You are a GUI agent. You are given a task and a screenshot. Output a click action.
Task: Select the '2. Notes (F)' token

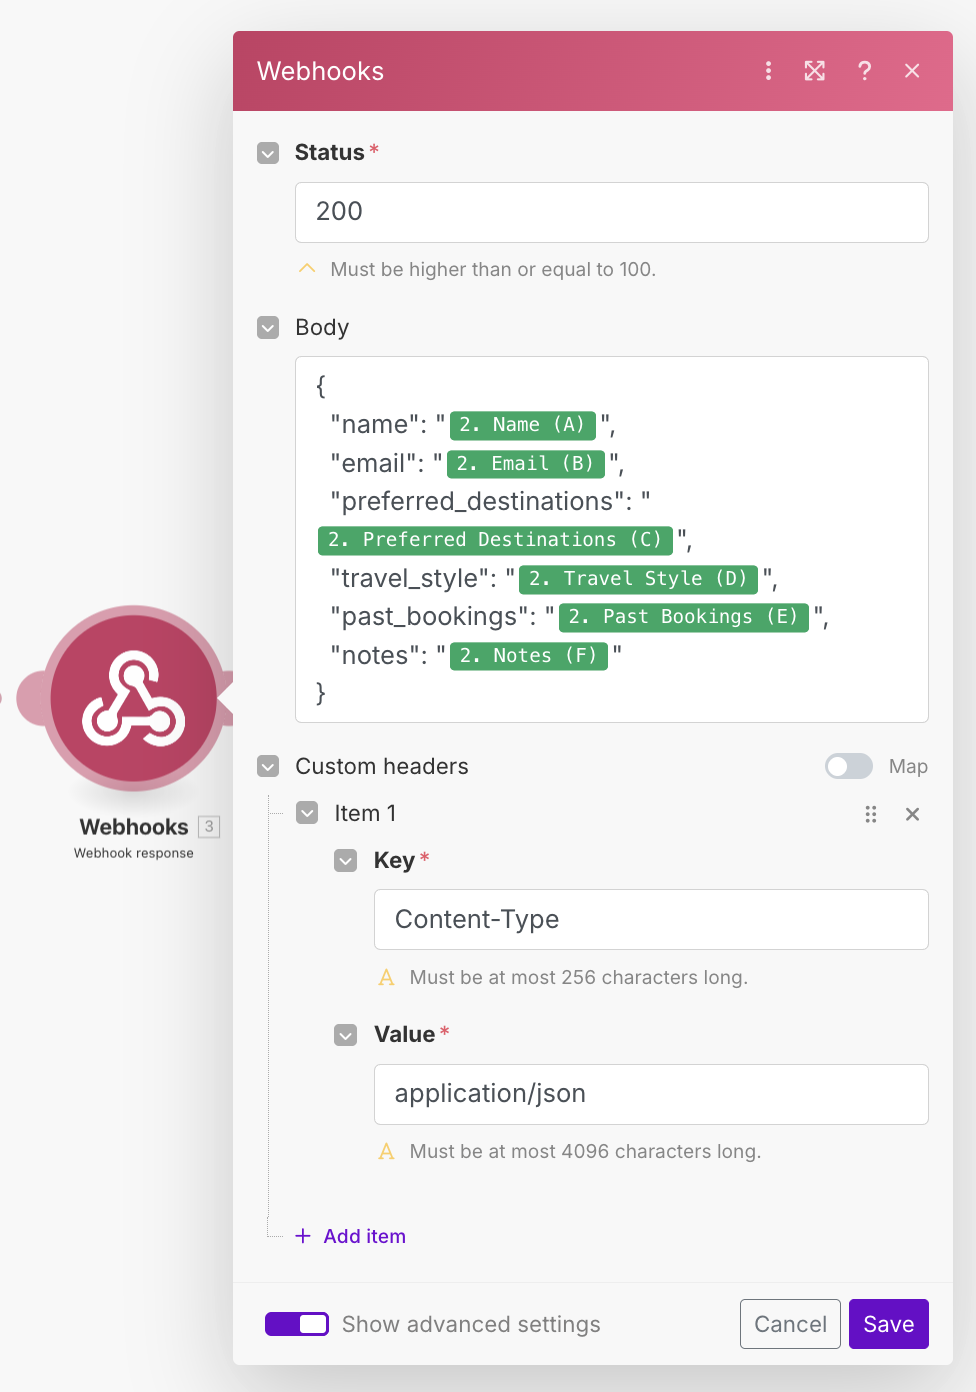pos(528,656)
